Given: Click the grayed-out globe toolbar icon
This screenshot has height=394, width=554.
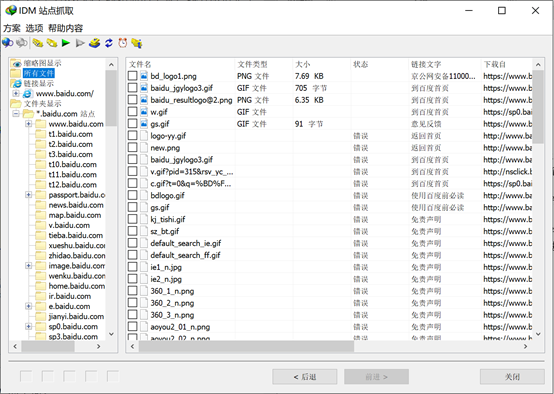Looking at the screenshot, I should (22, 43).
